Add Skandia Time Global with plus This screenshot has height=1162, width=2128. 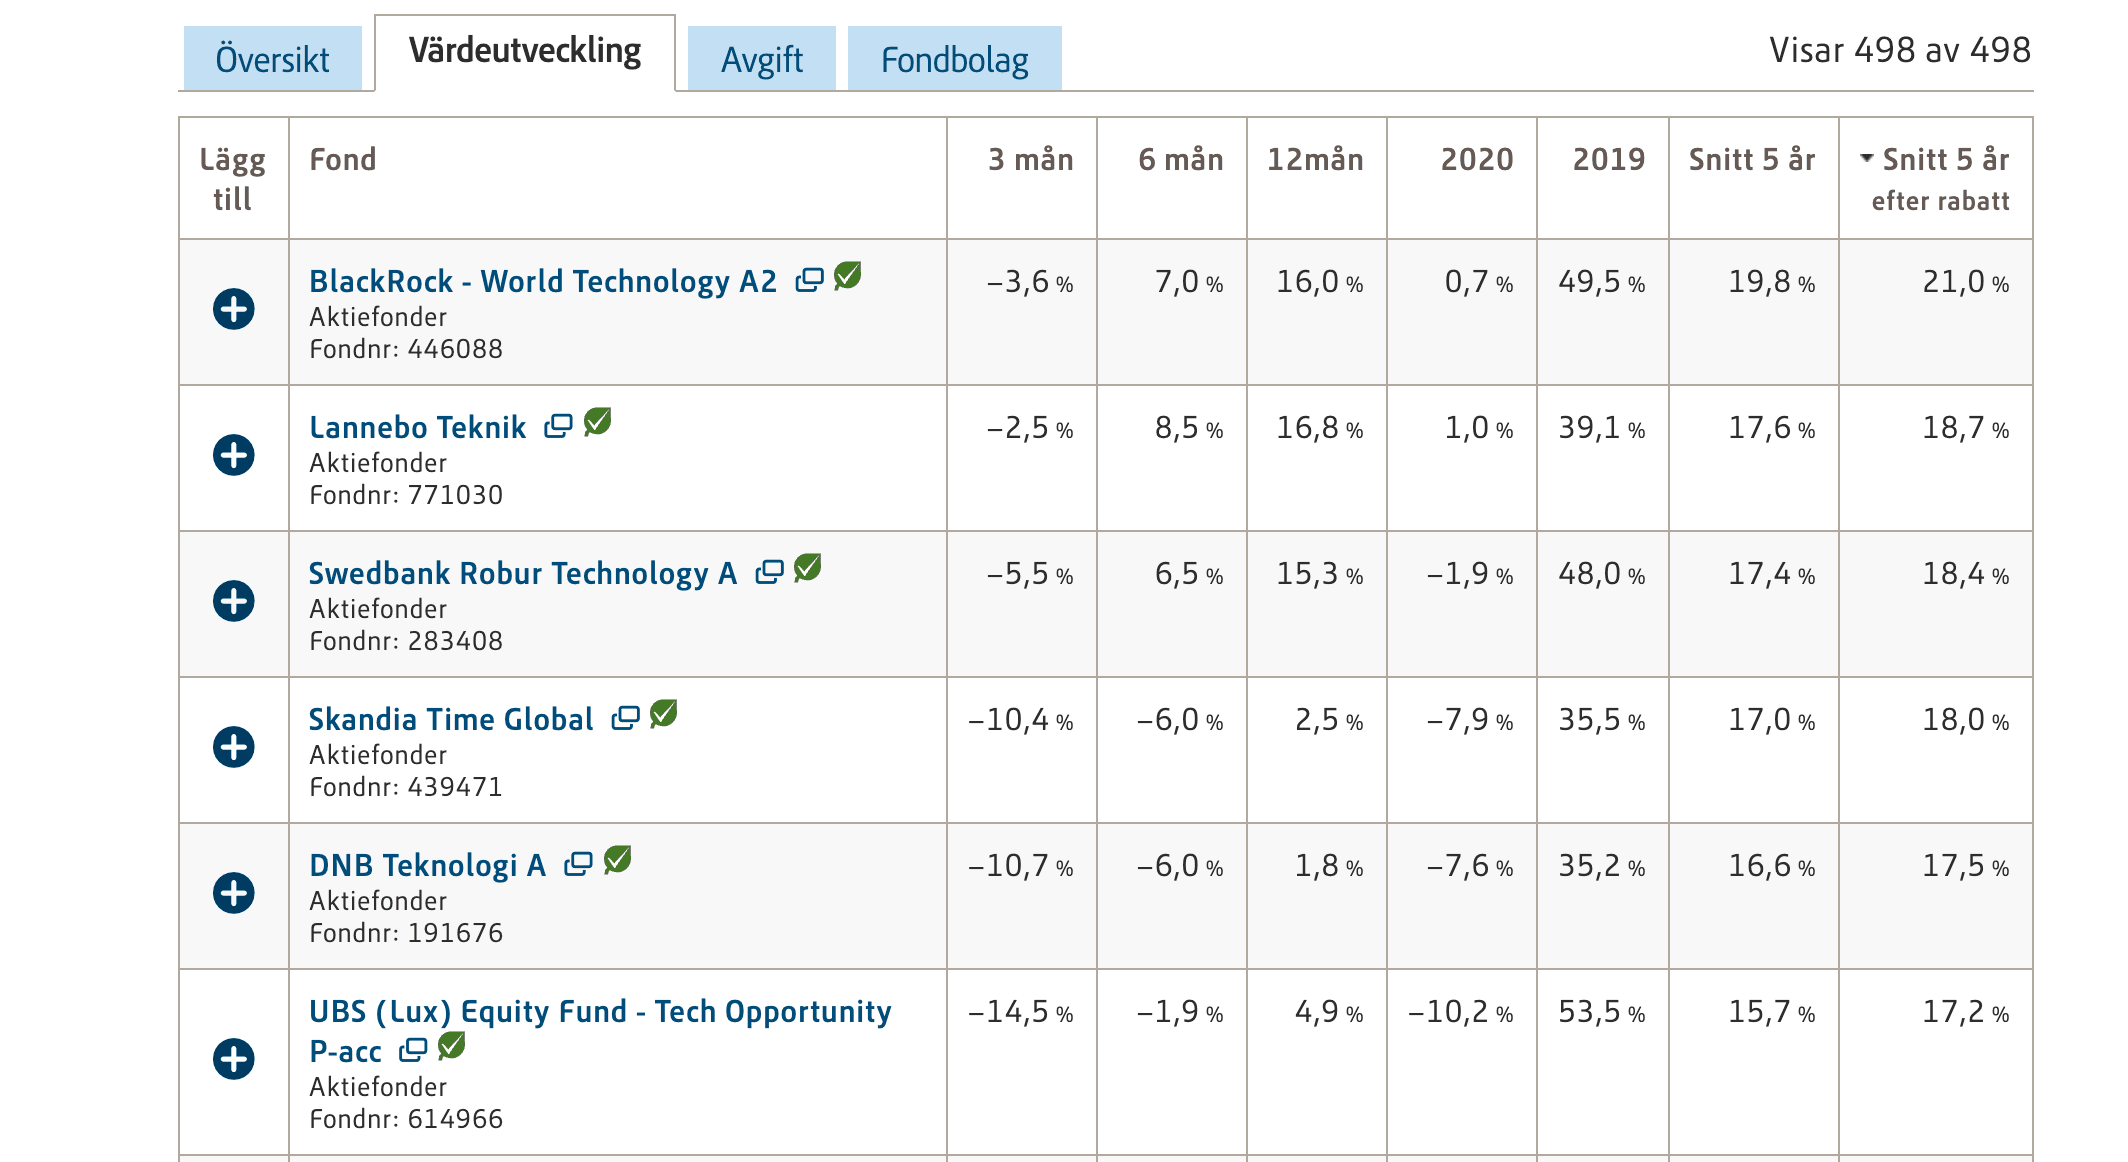234,747
